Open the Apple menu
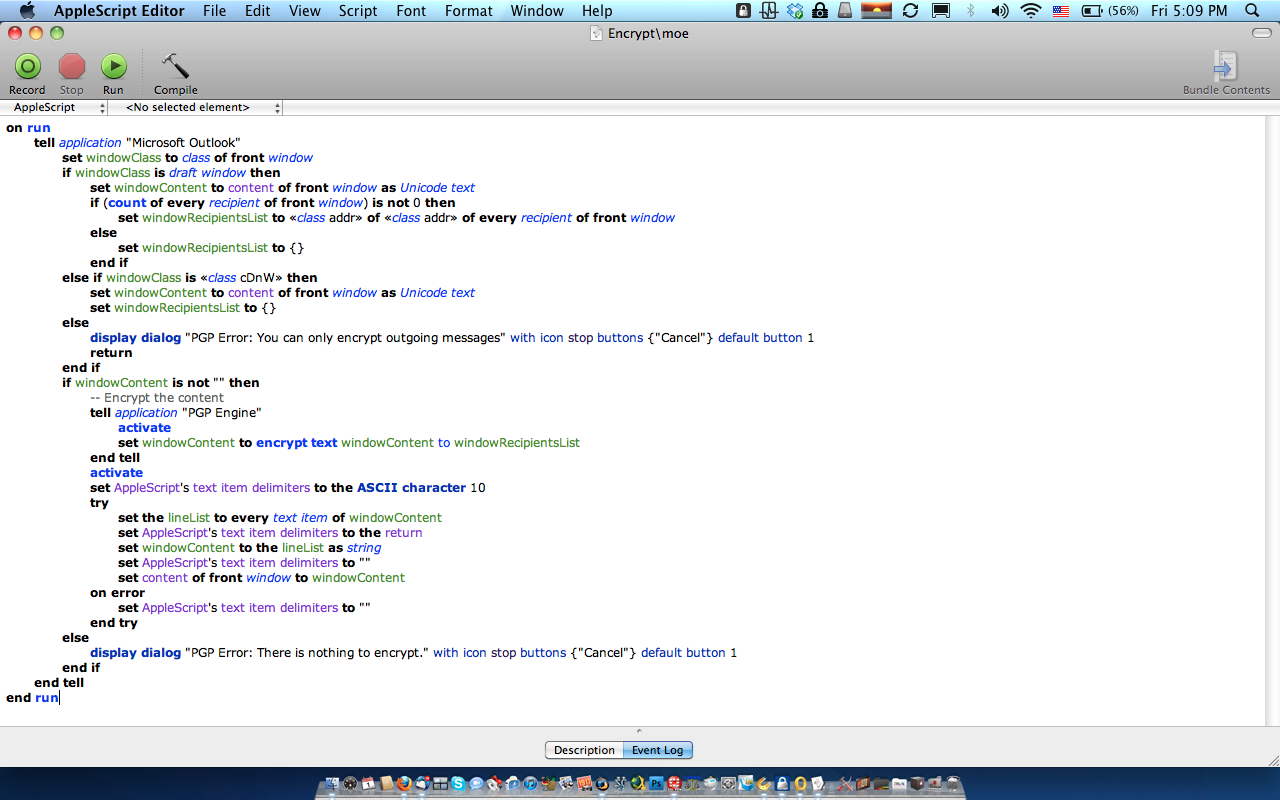 click(x=27, y=11)
